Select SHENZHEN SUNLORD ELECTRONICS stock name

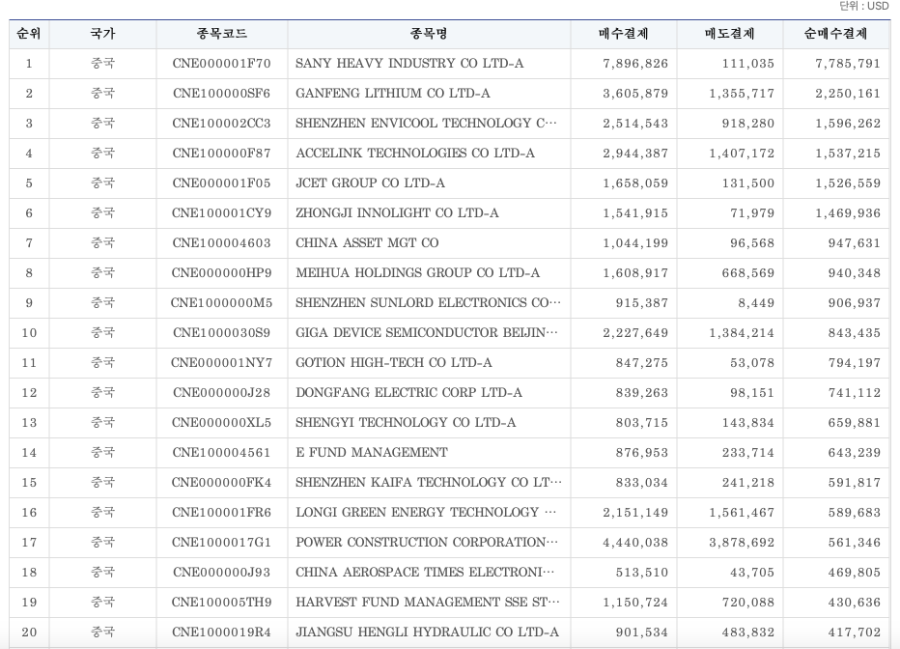point(428,302)
